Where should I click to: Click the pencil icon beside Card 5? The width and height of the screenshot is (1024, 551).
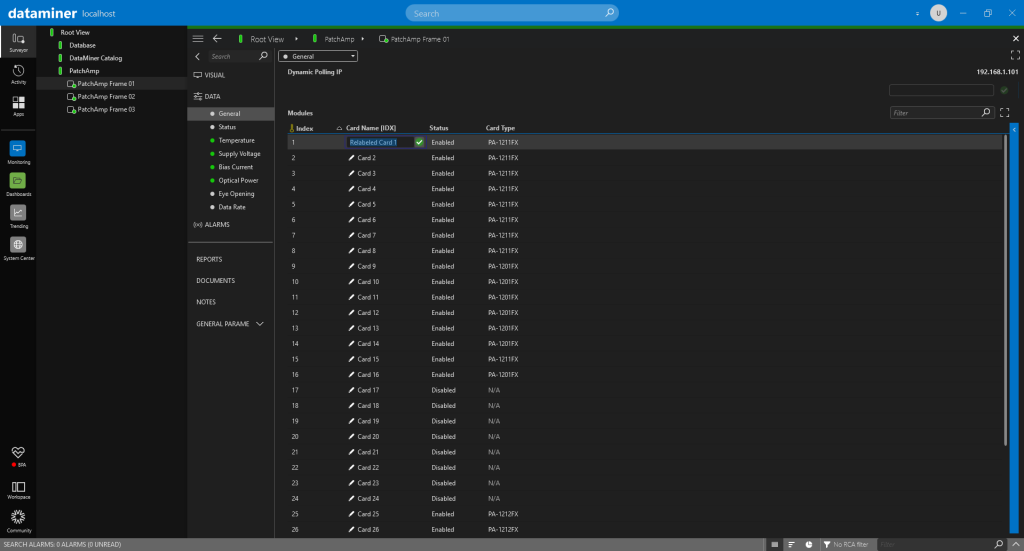[351, 204]
